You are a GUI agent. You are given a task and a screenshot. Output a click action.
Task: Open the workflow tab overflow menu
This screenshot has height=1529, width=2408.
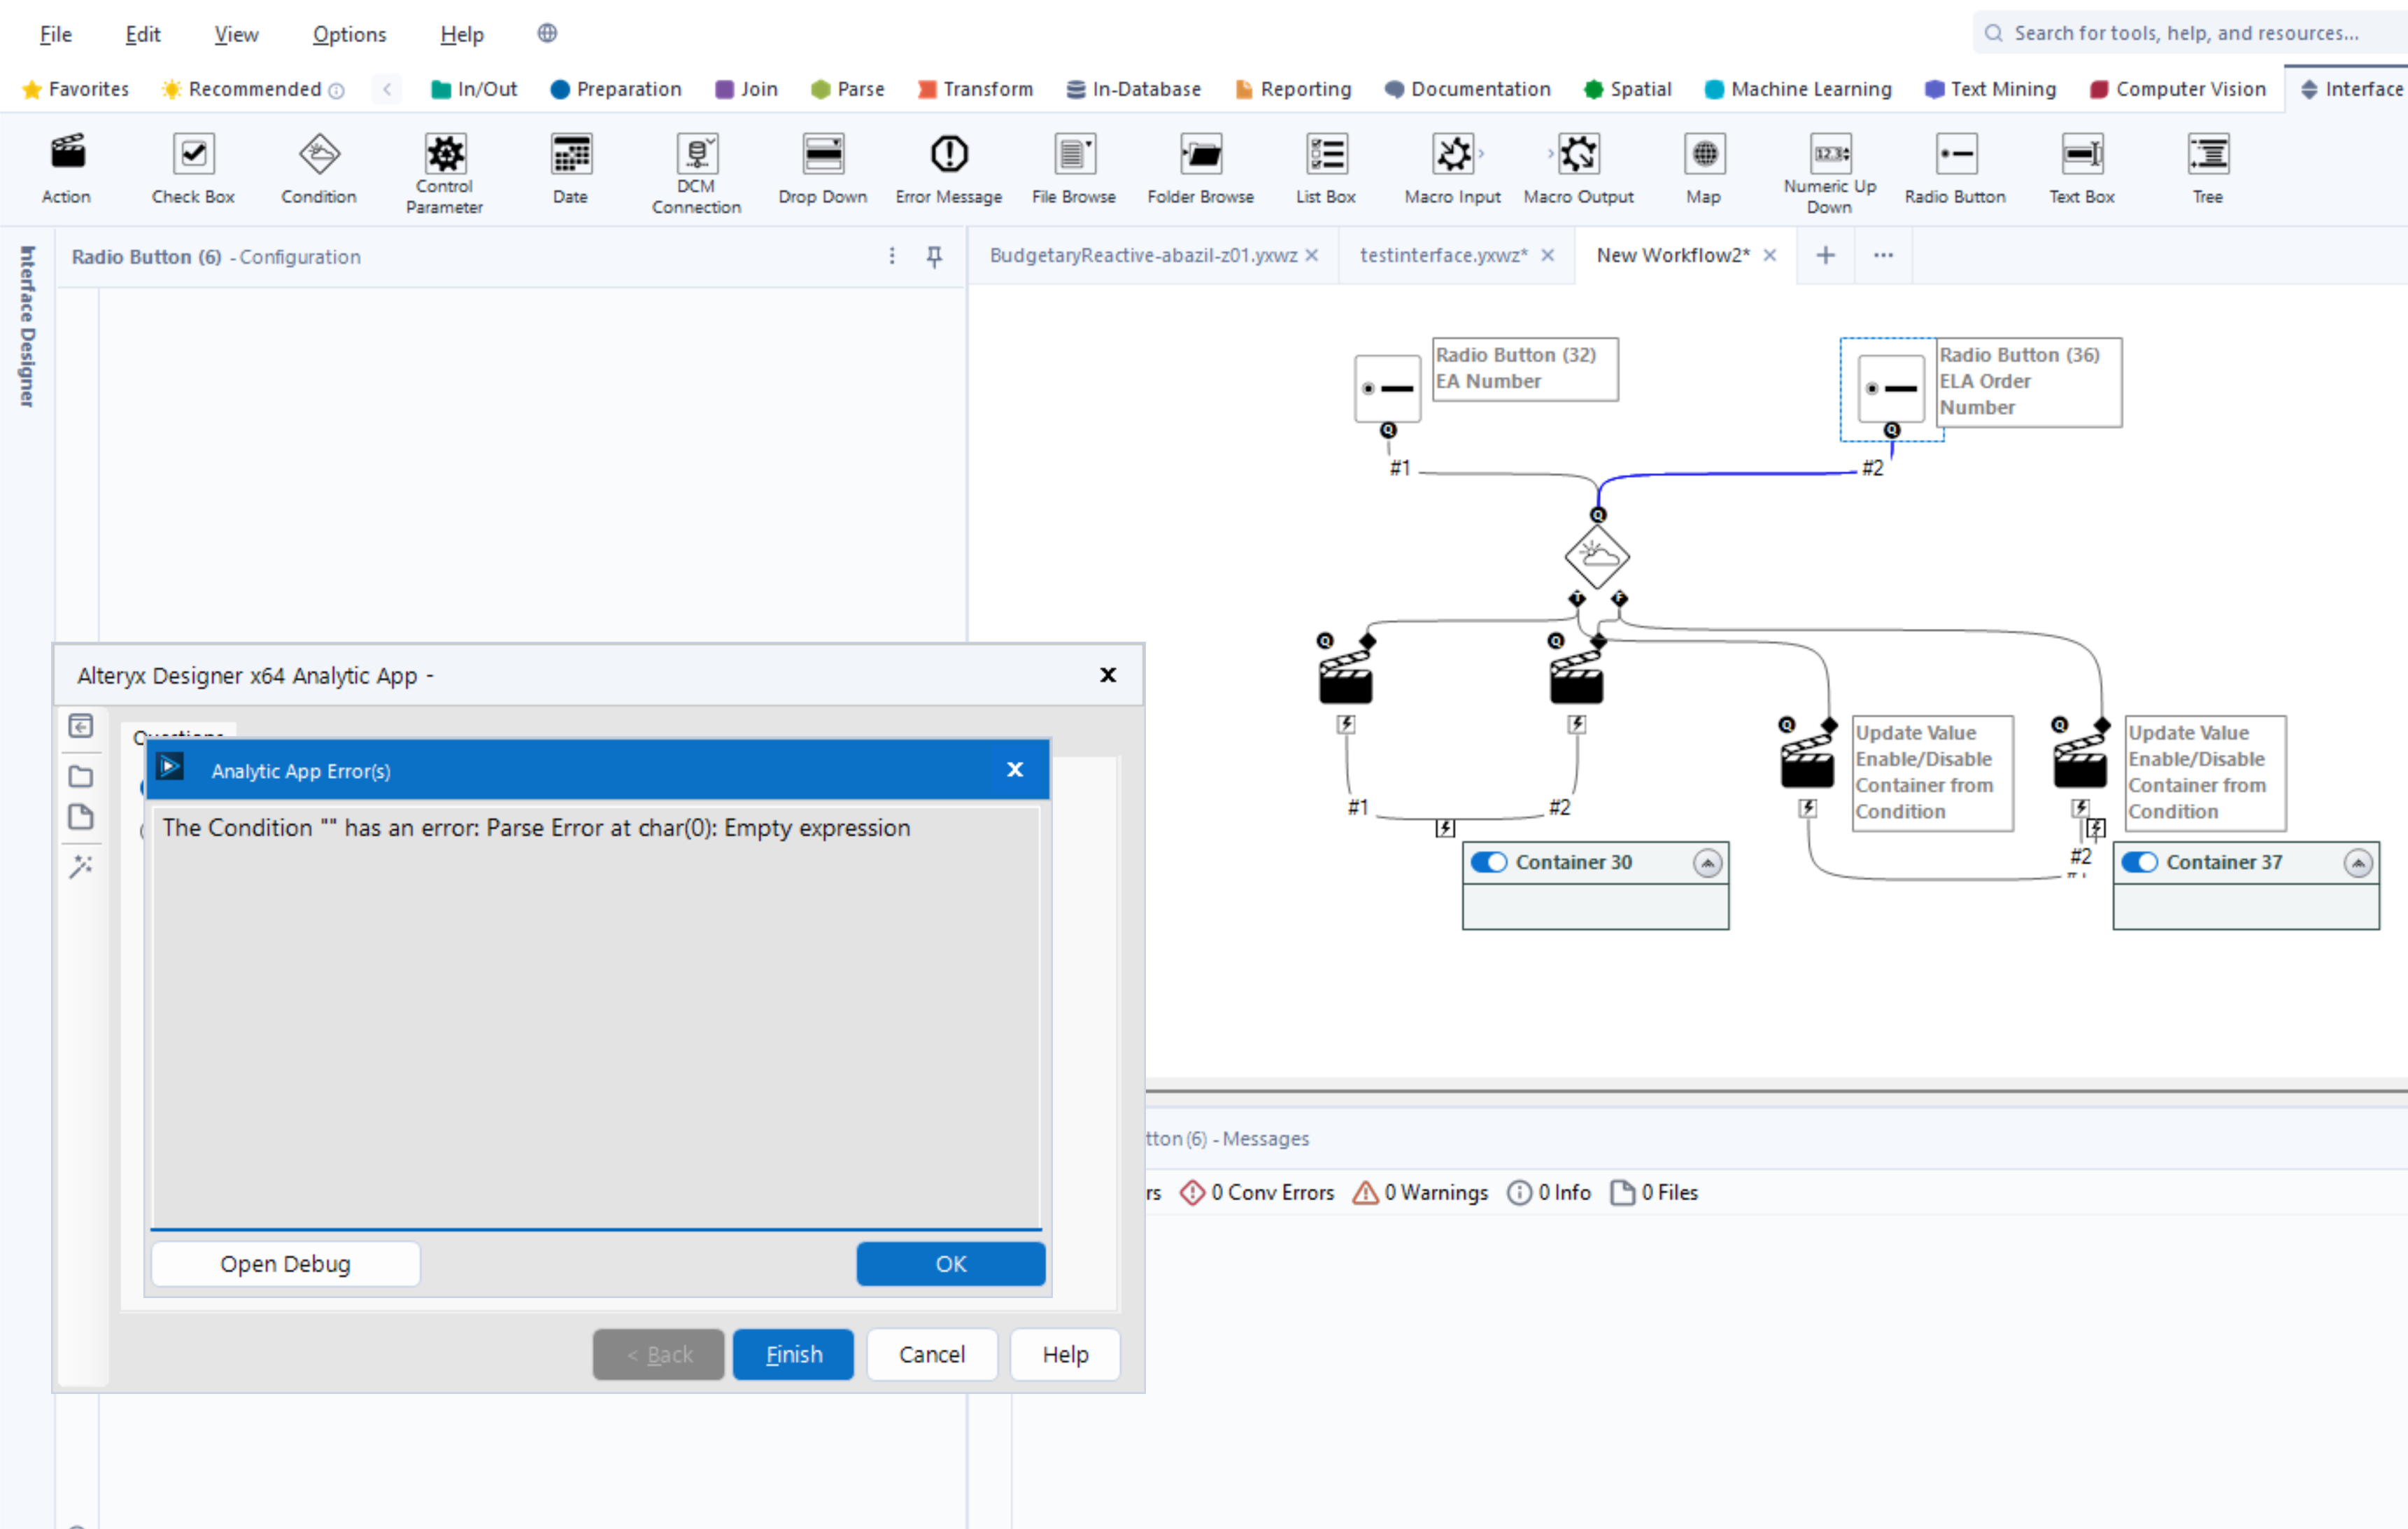click(x=1883, y=255)
